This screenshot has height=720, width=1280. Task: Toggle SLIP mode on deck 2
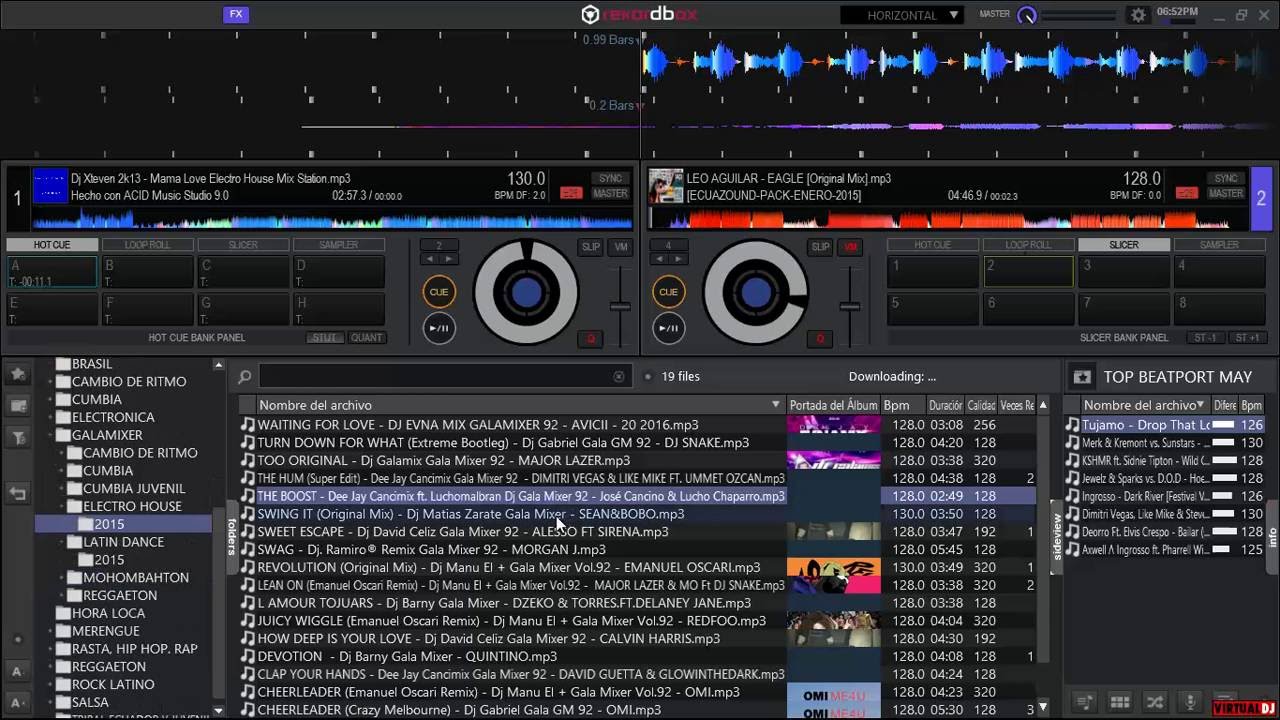click(821, 247)
